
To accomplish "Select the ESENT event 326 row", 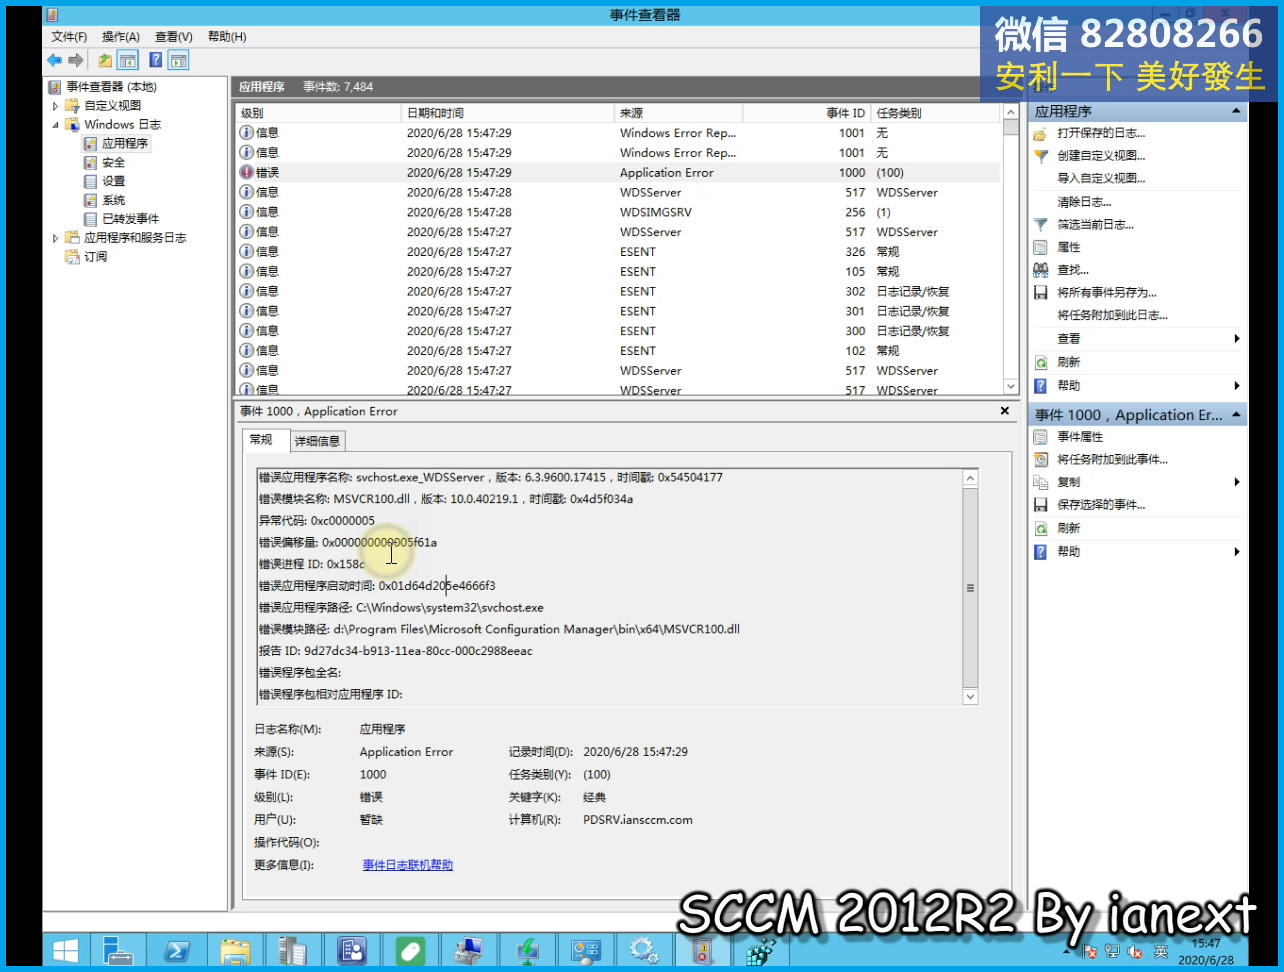I will coord(618,252).
